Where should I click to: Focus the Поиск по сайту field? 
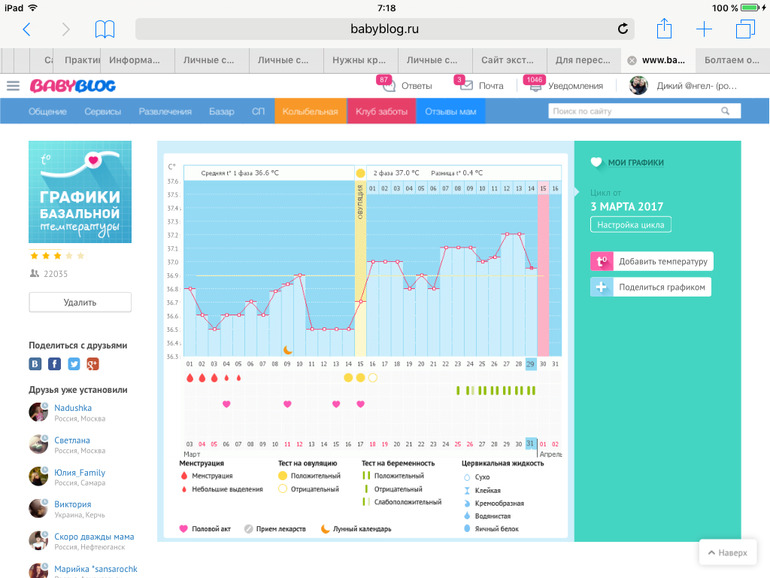pos(635,111)
